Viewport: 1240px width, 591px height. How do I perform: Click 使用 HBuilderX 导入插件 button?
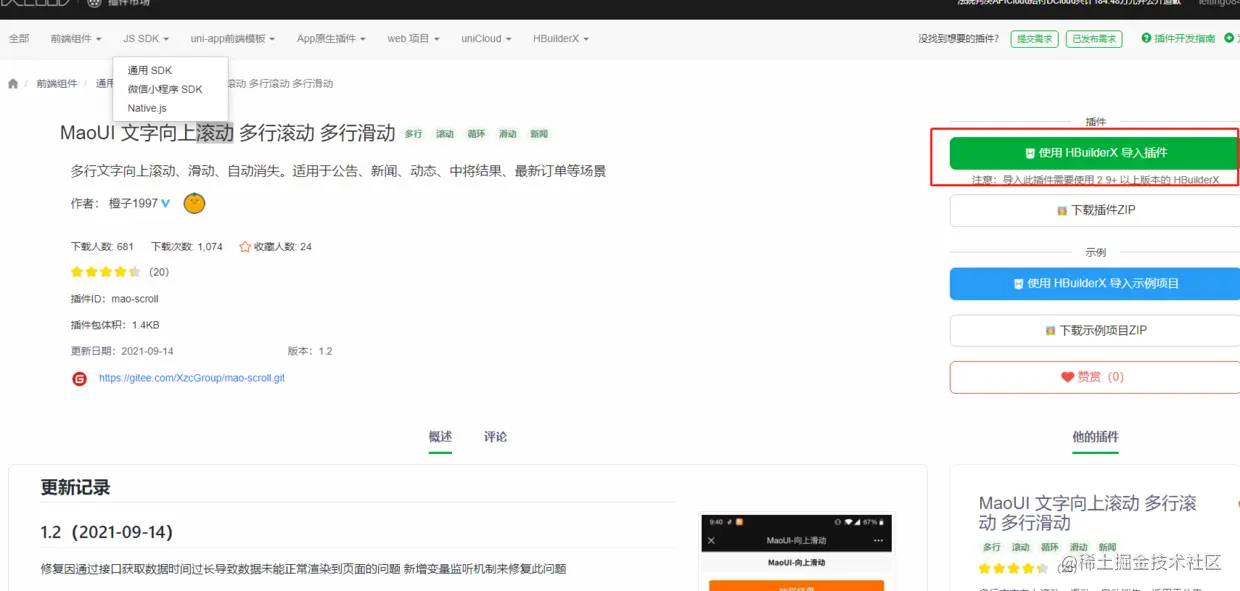coord(1095,153)
